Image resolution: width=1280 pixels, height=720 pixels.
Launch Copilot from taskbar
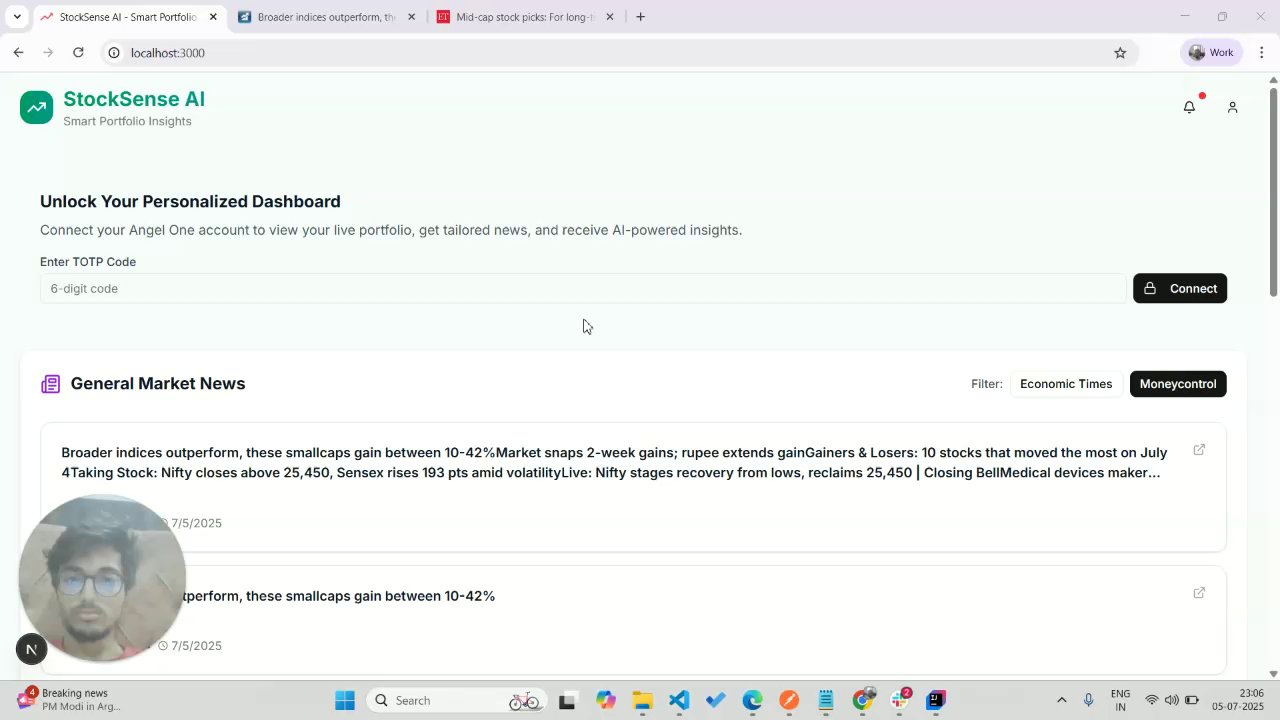click(x=606, y=700)
